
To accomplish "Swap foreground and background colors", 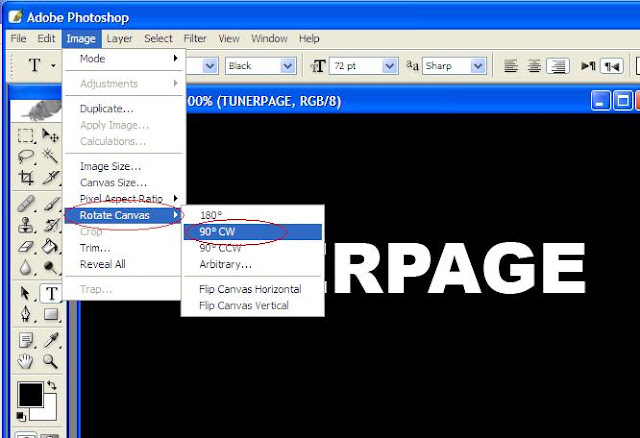I will 51,385.
